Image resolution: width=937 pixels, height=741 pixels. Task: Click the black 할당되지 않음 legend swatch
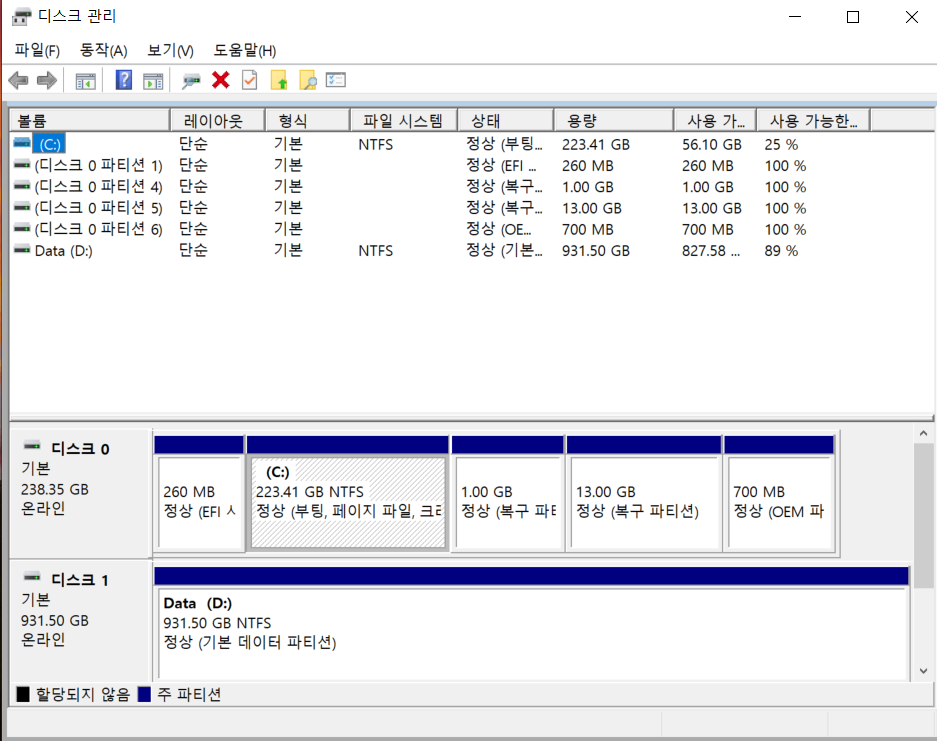point(23,694)
